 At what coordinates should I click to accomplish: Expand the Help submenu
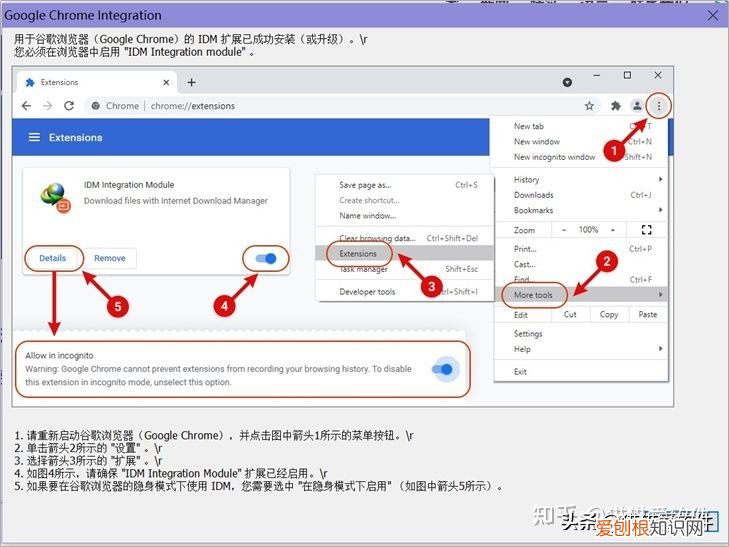[580, 349]
